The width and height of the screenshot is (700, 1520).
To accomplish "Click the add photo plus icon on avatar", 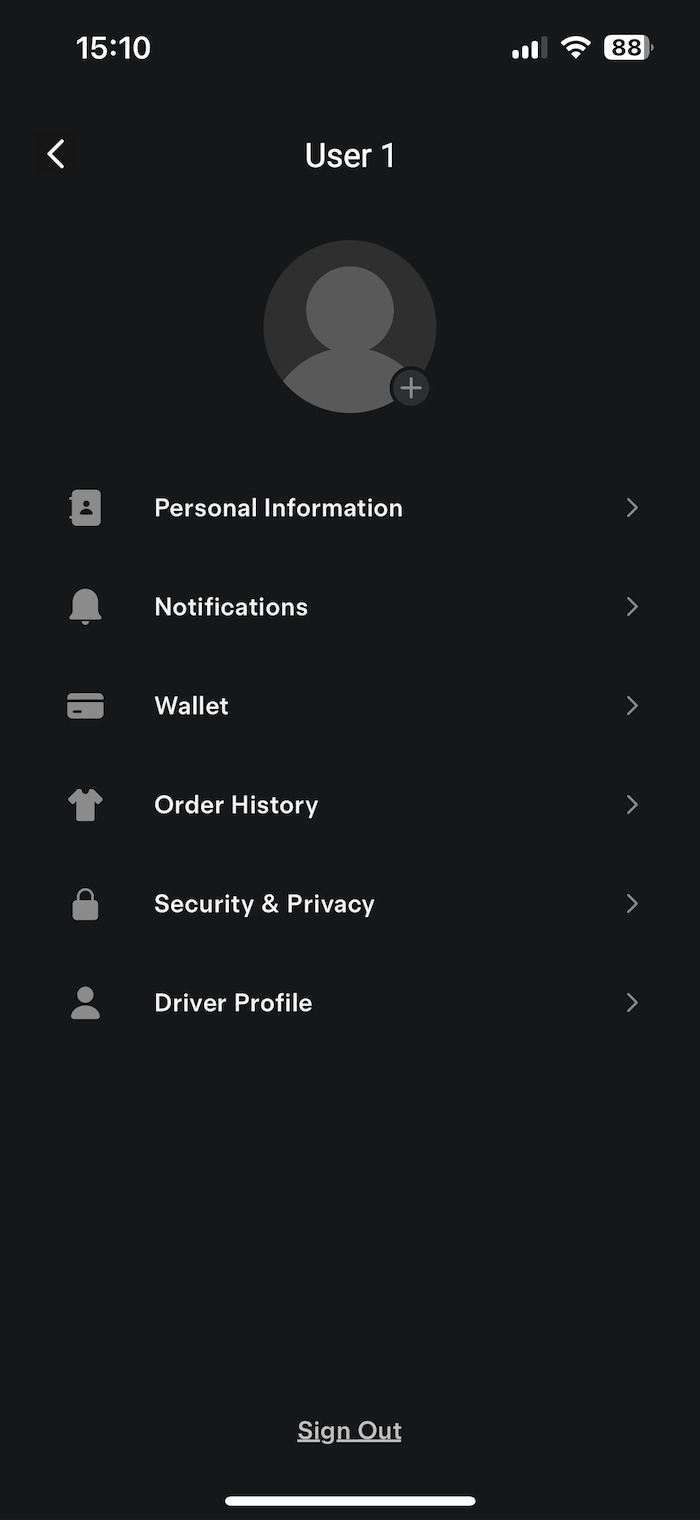I will 411,388.
